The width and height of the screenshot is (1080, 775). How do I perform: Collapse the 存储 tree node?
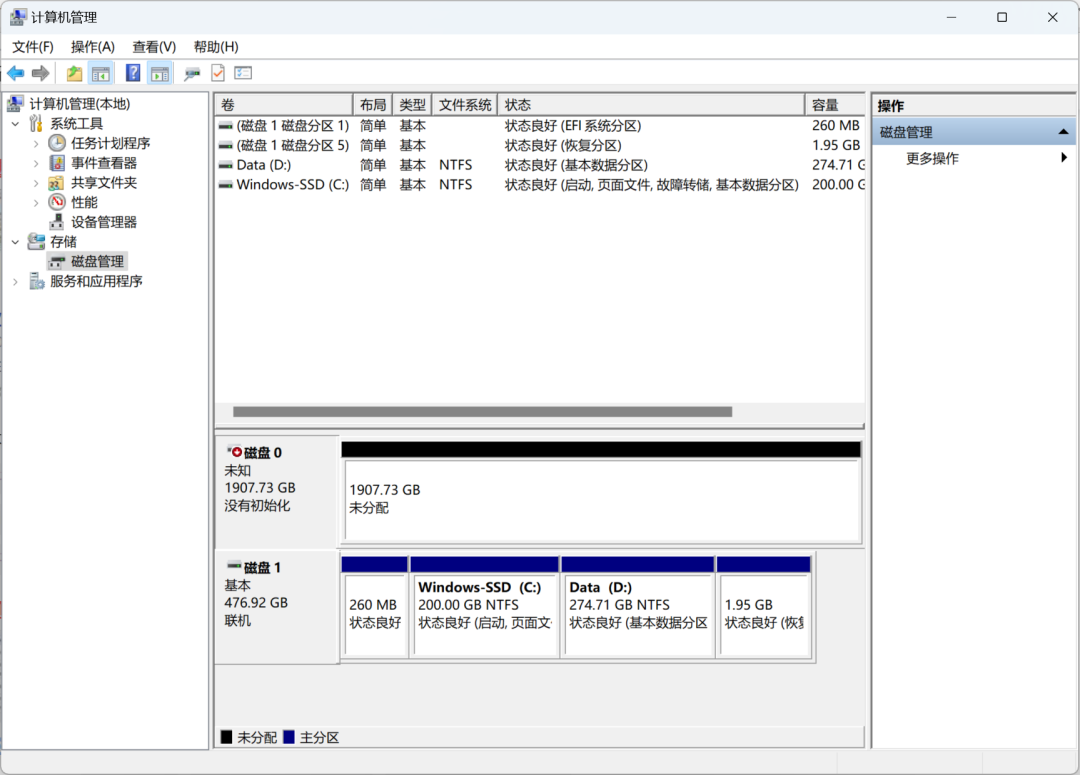tap(16, 242)
